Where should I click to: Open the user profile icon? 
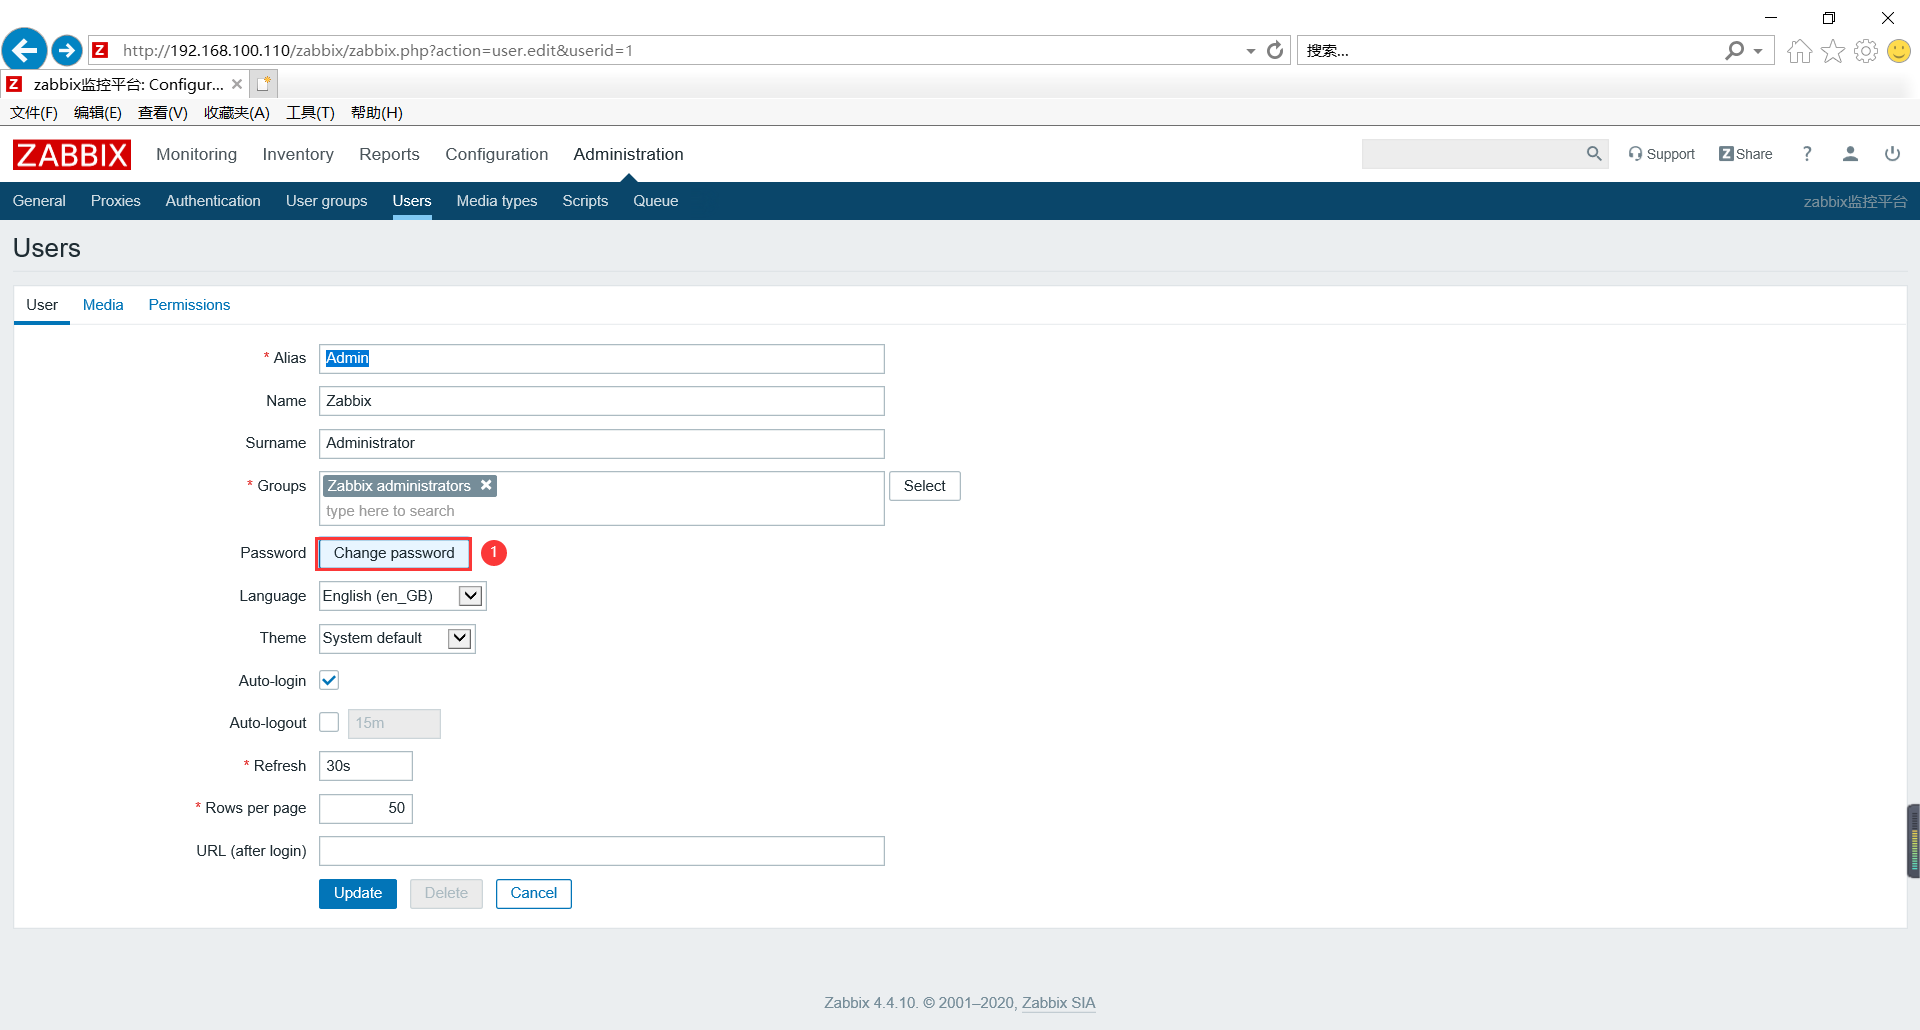point(1850,154)
